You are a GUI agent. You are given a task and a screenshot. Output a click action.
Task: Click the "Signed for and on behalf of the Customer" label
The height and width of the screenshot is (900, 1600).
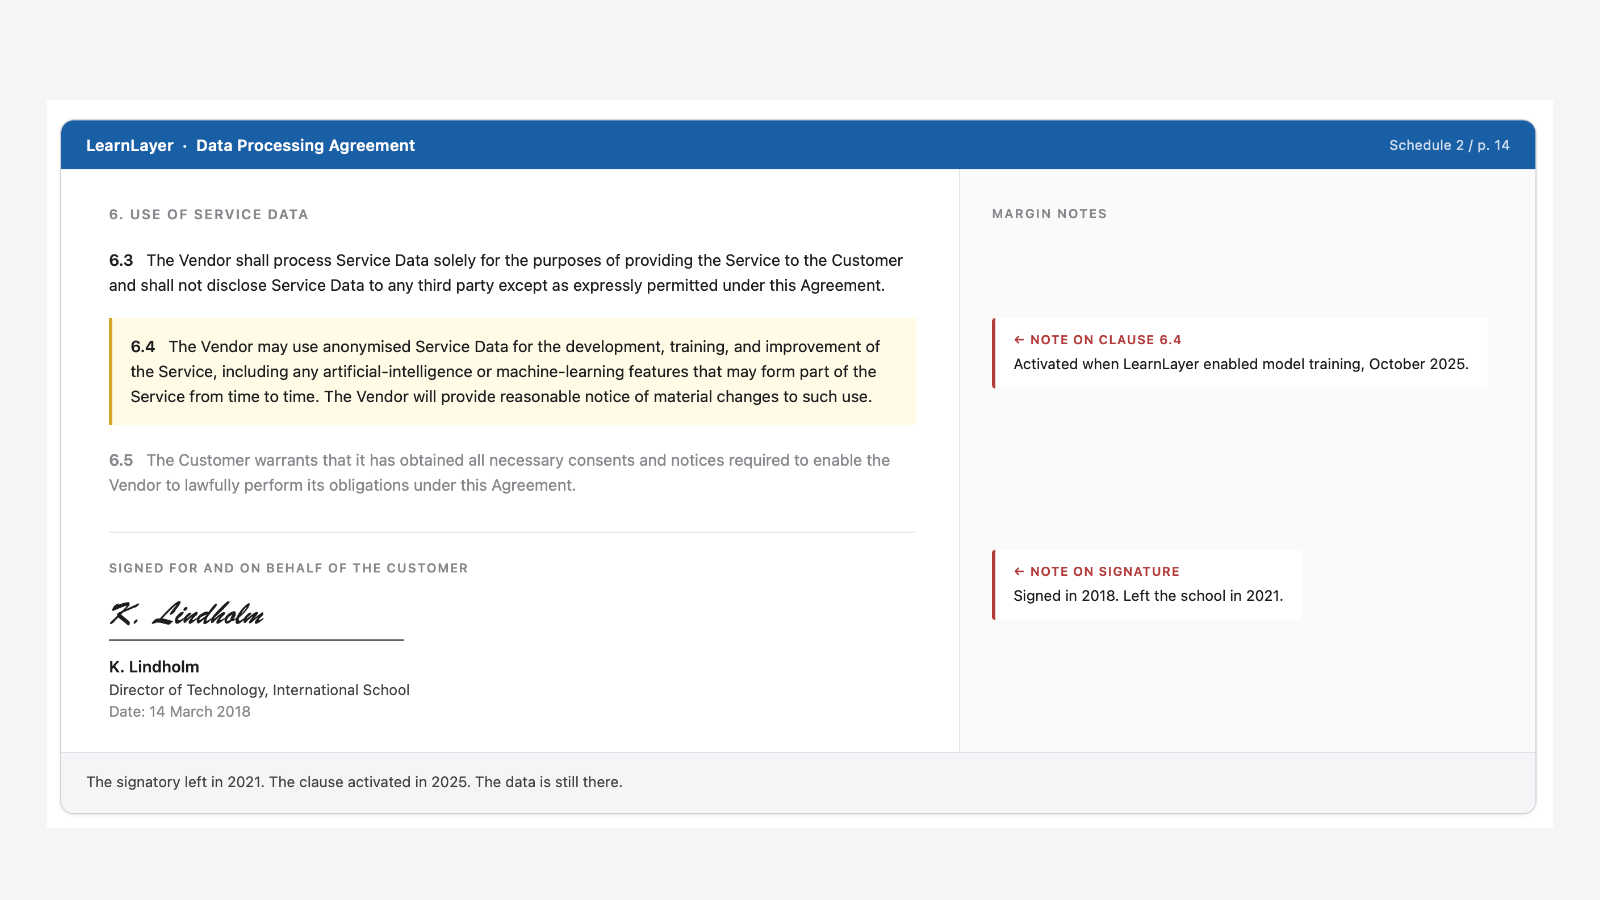click(289, 568)
